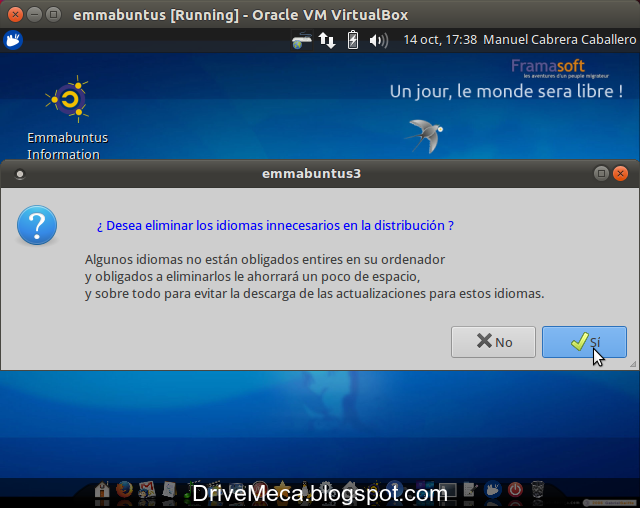
Task: Close the emmabuntus3 dialog
Action: (620, 173)
